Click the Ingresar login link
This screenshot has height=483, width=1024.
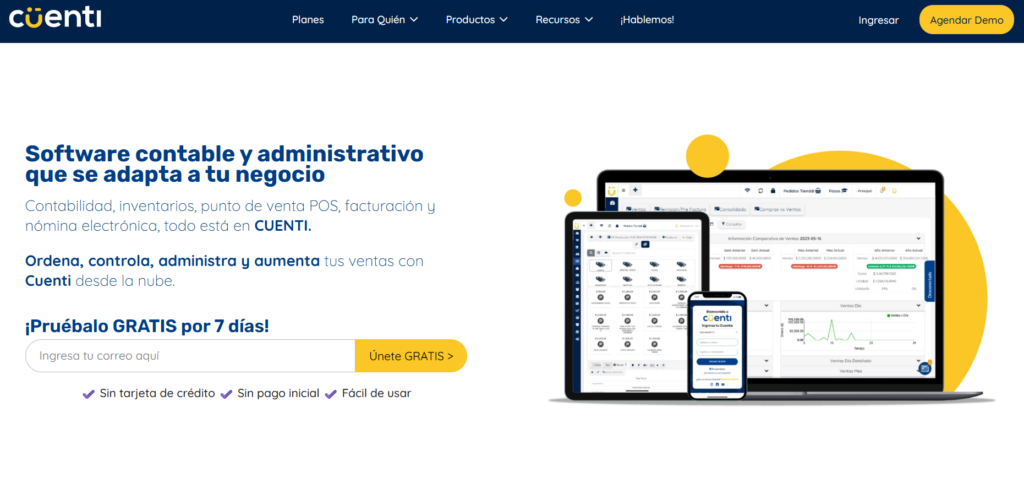tap(878, 20)
